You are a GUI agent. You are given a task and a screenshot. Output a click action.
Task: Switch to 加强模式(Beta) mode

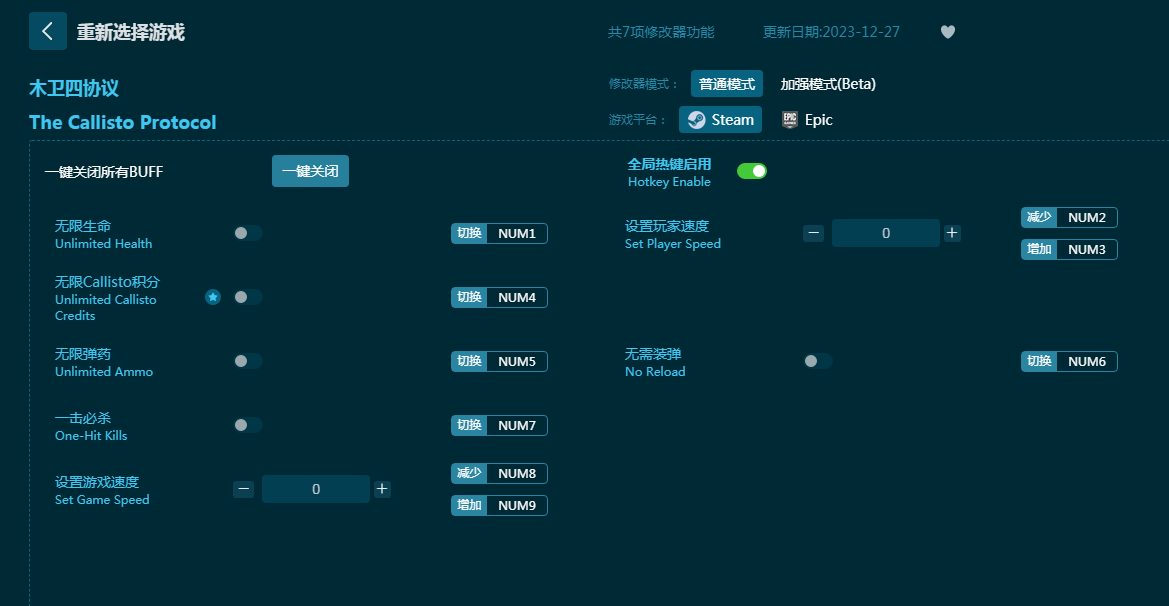pos(828,83)
